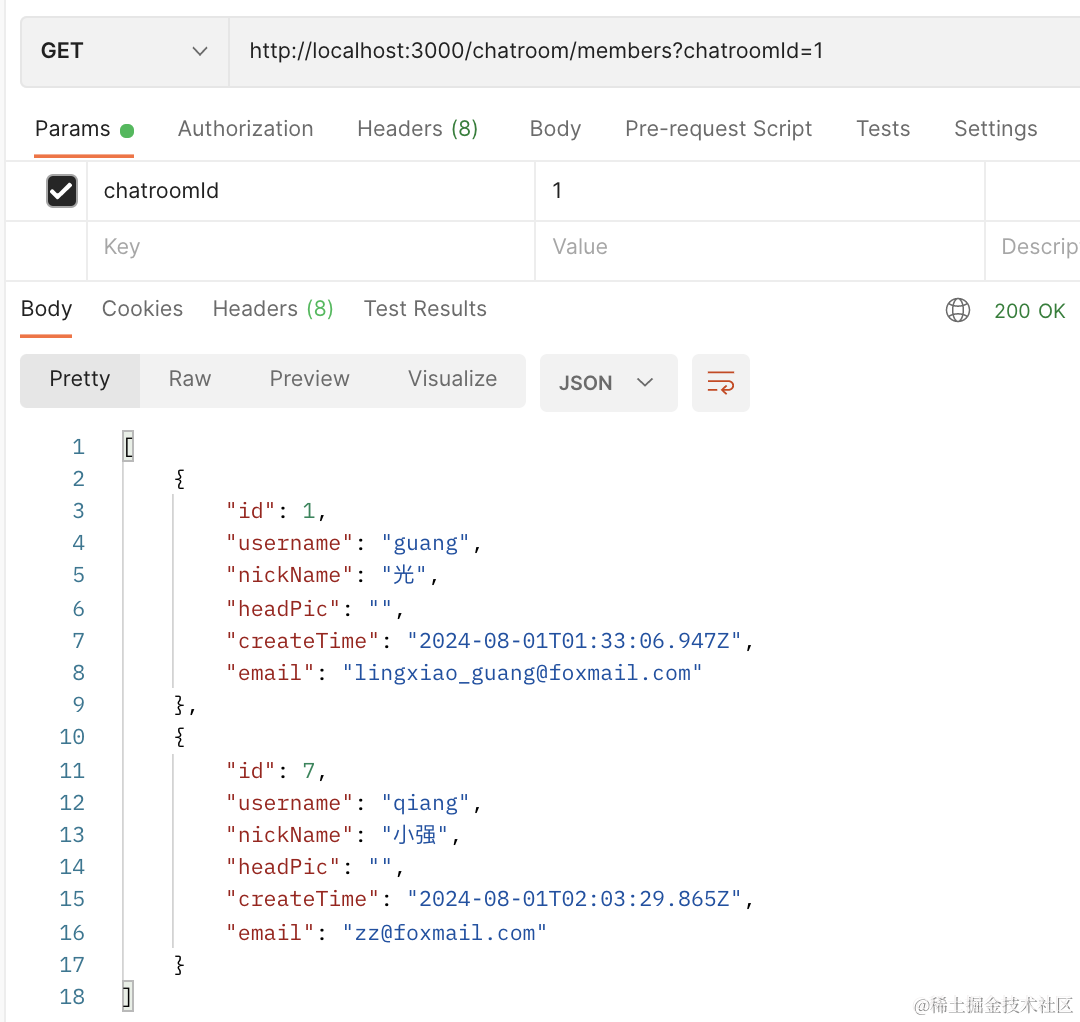Click the empty Value parameter field
Screen dimensions: 1080x1022
point(760,247)
